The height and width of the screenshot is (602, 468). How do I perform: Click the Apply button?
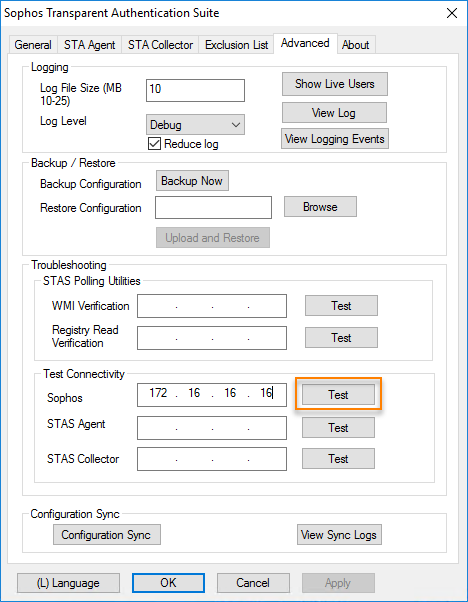tap(338, 583)
